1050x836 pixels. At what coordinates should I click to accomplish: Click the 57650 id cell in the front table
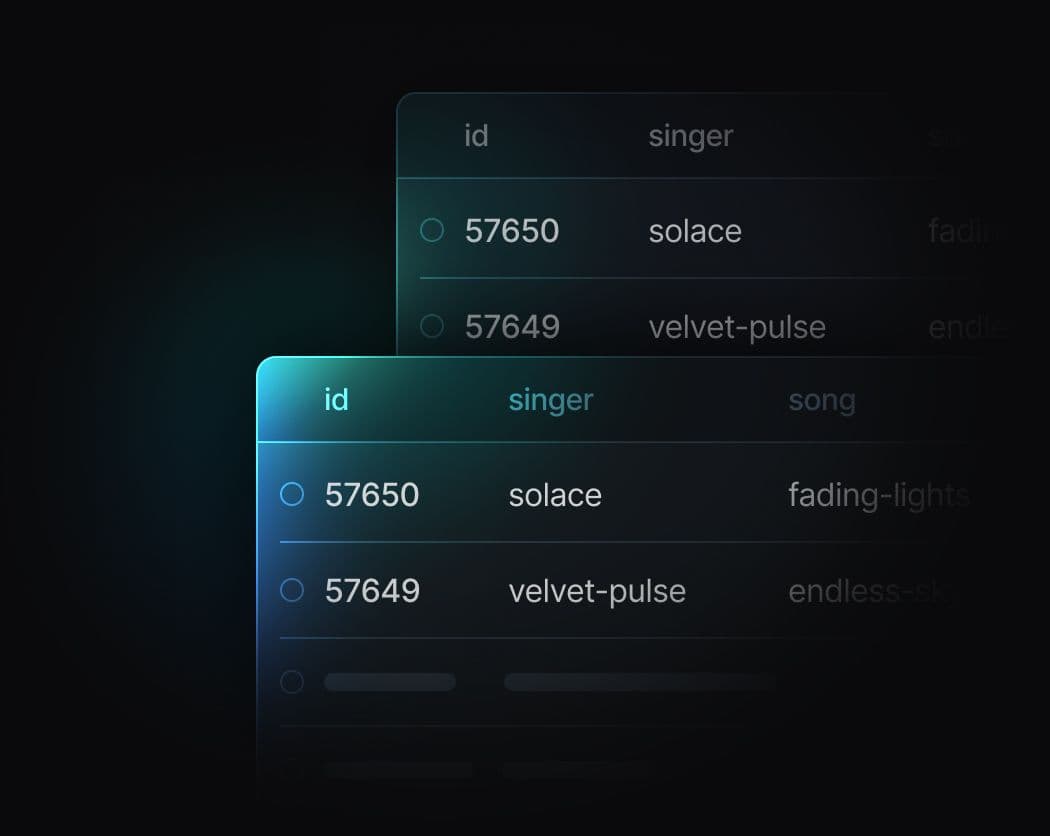[x=372, y=495]
